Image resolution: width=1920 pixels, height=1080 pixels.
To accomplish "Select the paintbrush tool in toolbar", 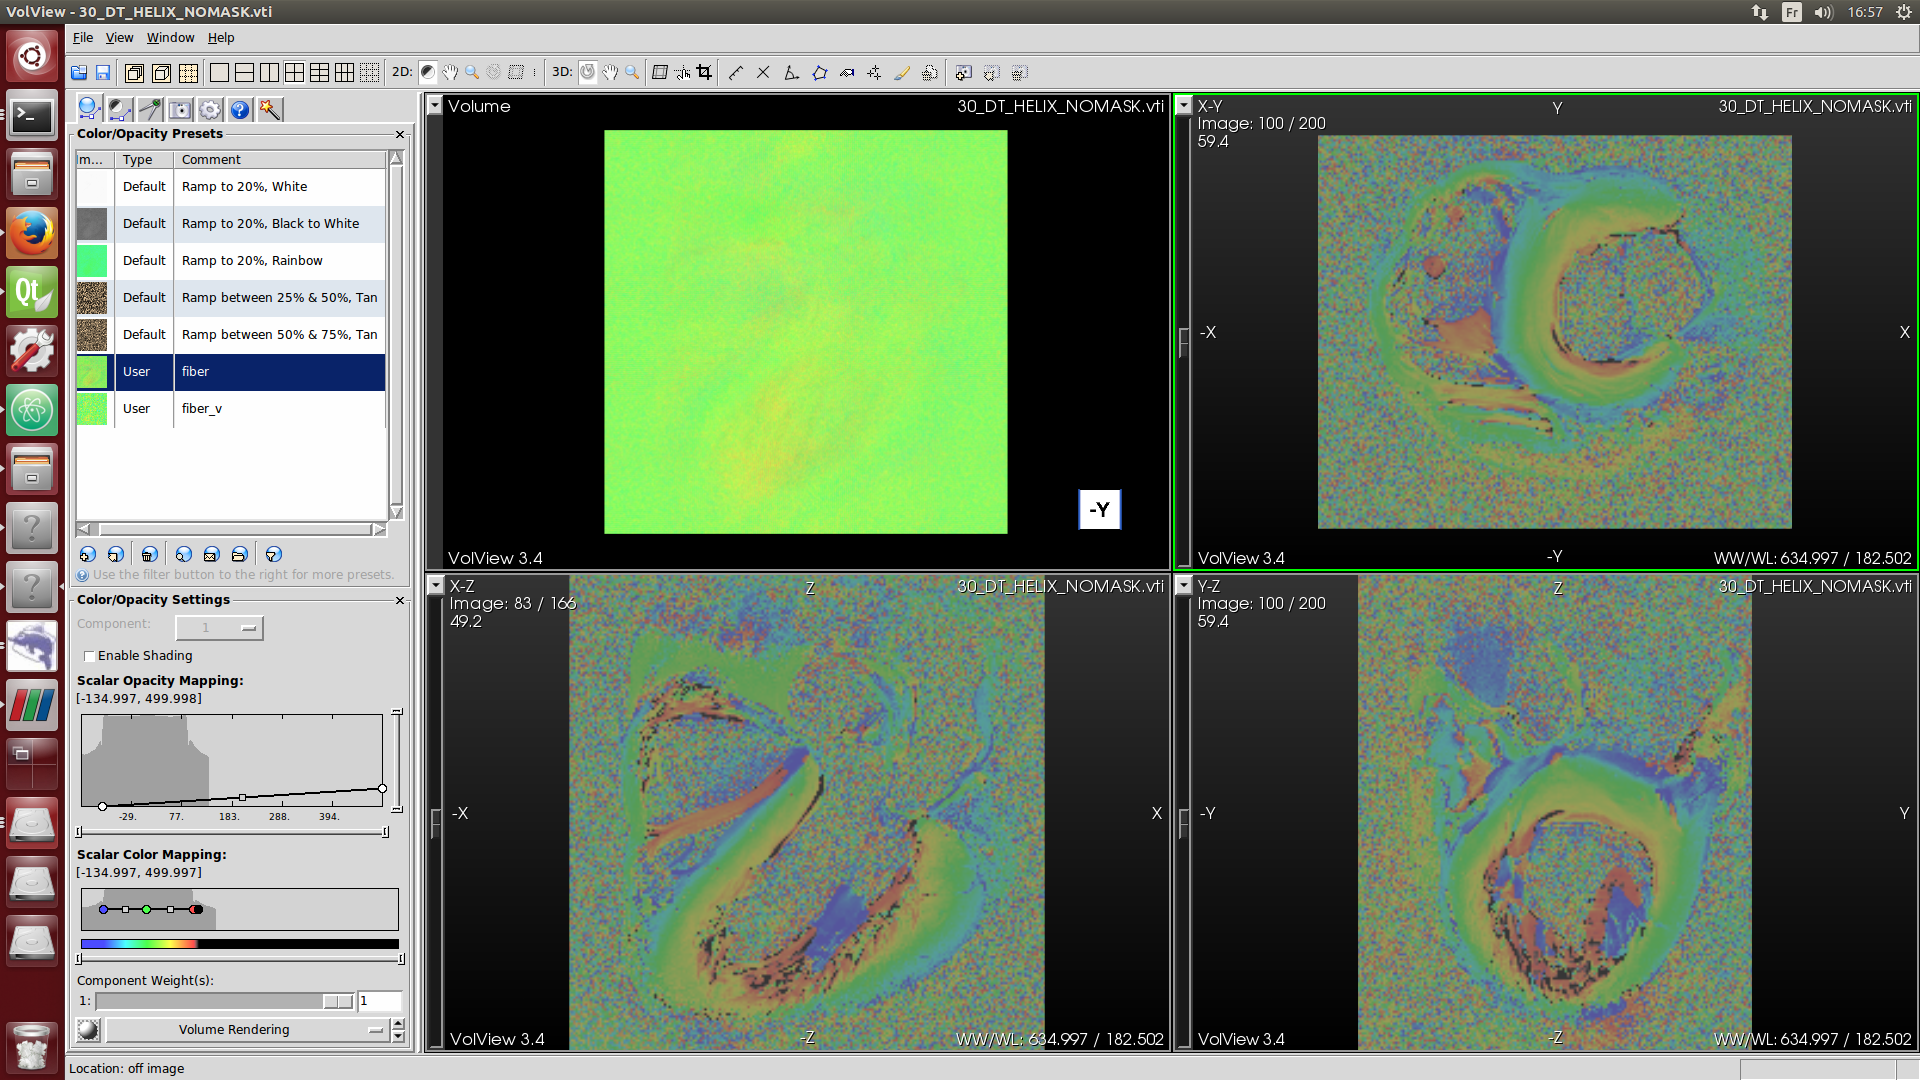I will click(902, 72).
